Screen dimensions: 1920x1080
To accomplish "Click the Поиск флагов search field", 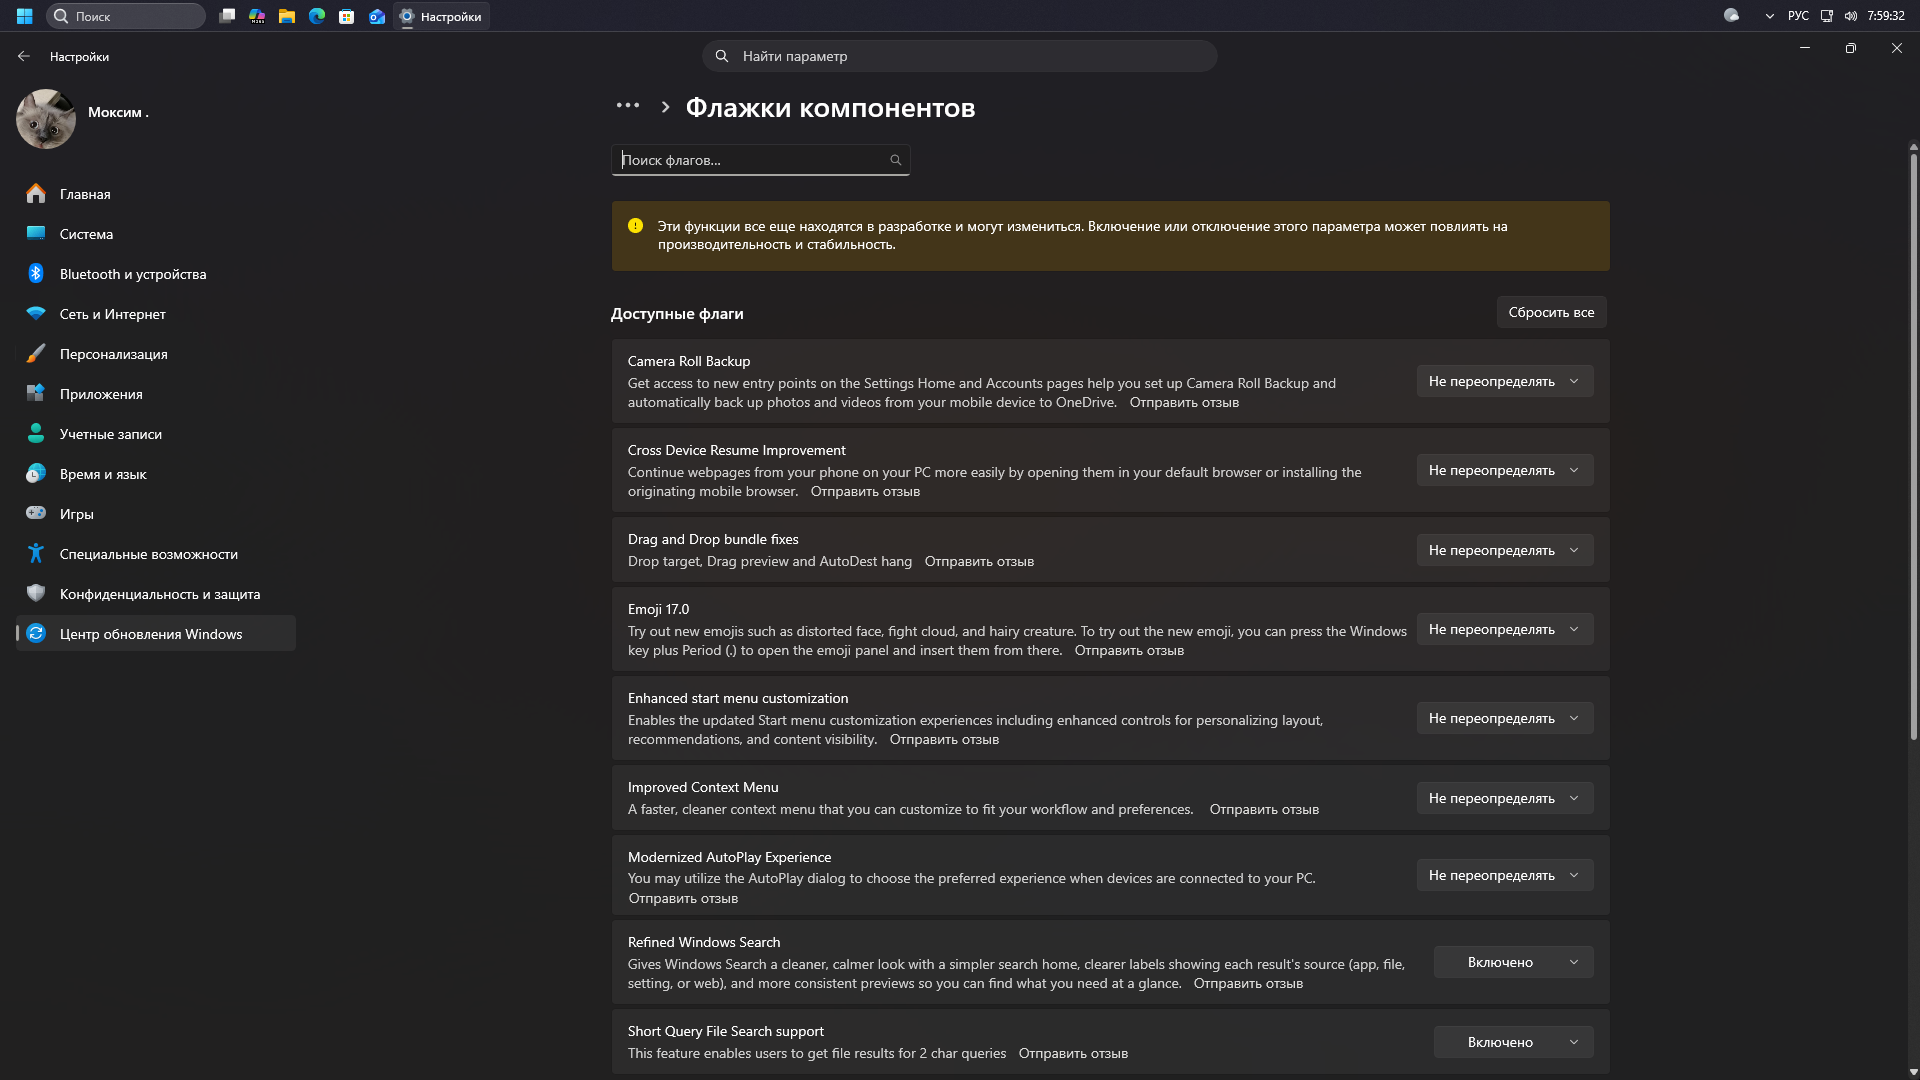I will point(761,160).
